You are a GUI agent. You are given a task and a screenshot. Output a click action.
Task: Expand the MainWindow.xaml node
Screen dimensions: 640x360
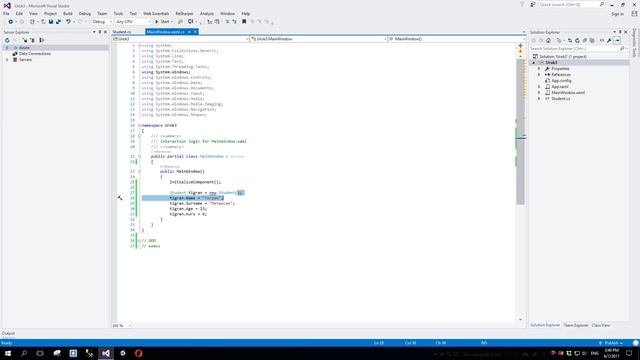(x=539, y=93)
